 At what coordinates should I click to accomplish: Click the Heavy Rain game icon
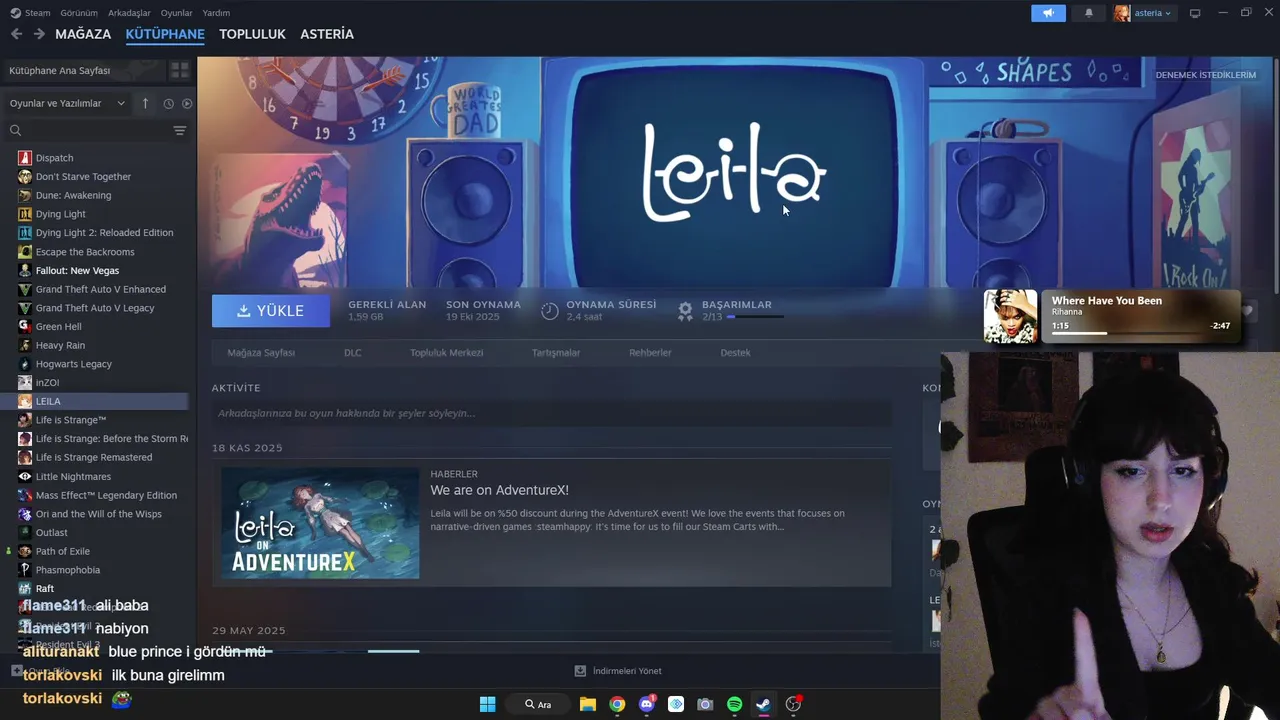25,345
